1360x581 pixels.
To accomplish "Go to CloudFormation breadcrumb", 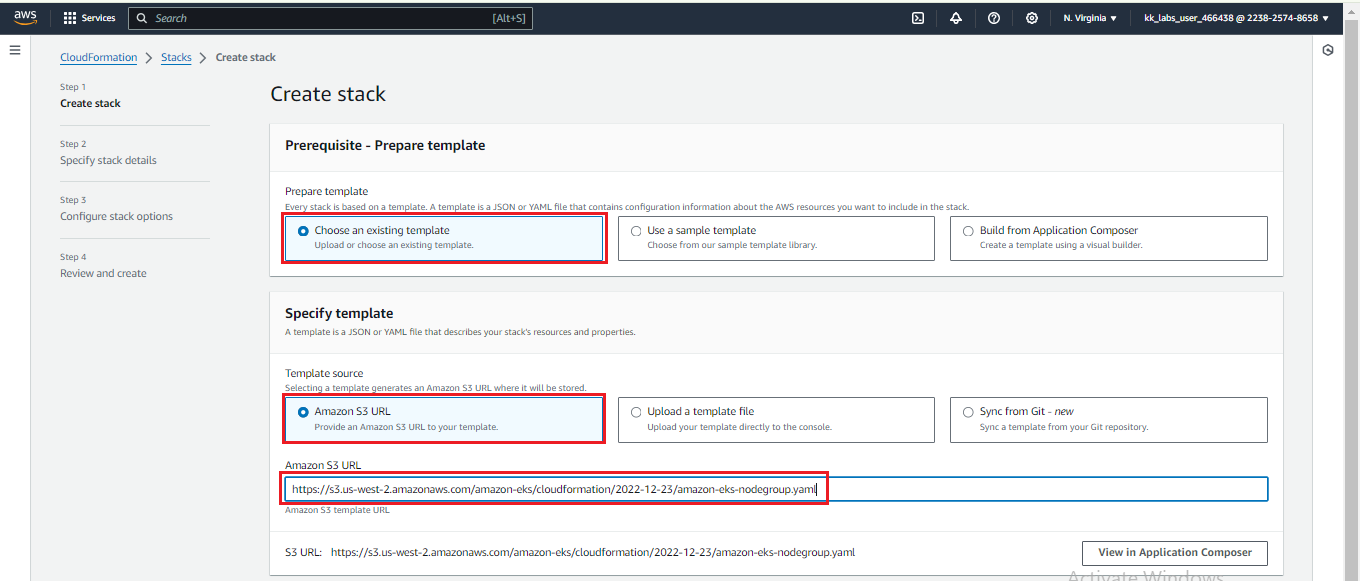I will 99,58.
